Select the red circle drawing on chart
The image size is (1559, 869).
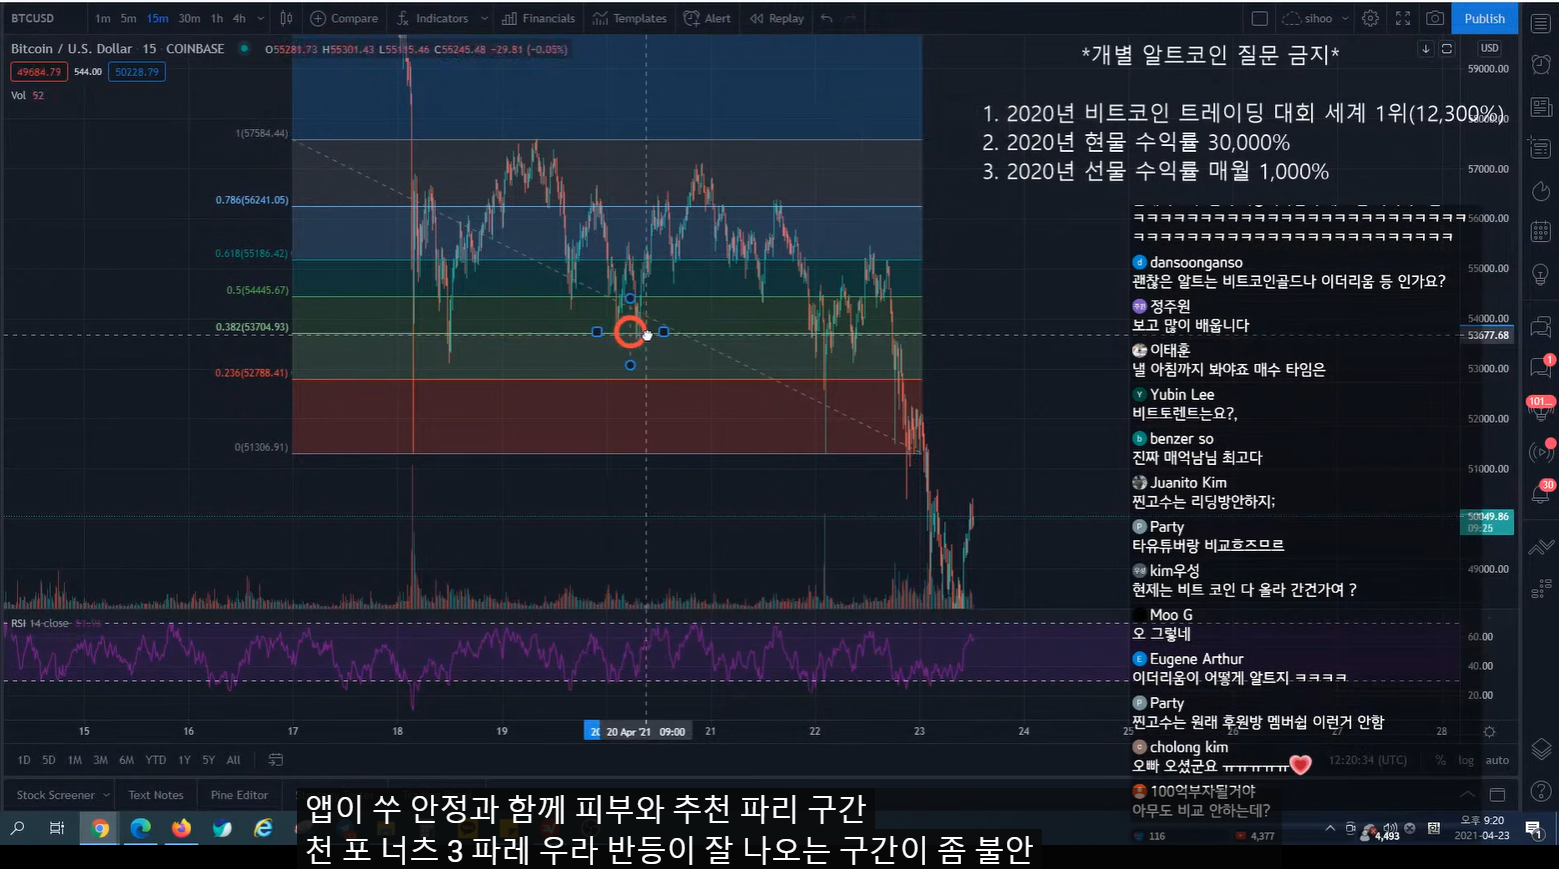tap(630, 332)
